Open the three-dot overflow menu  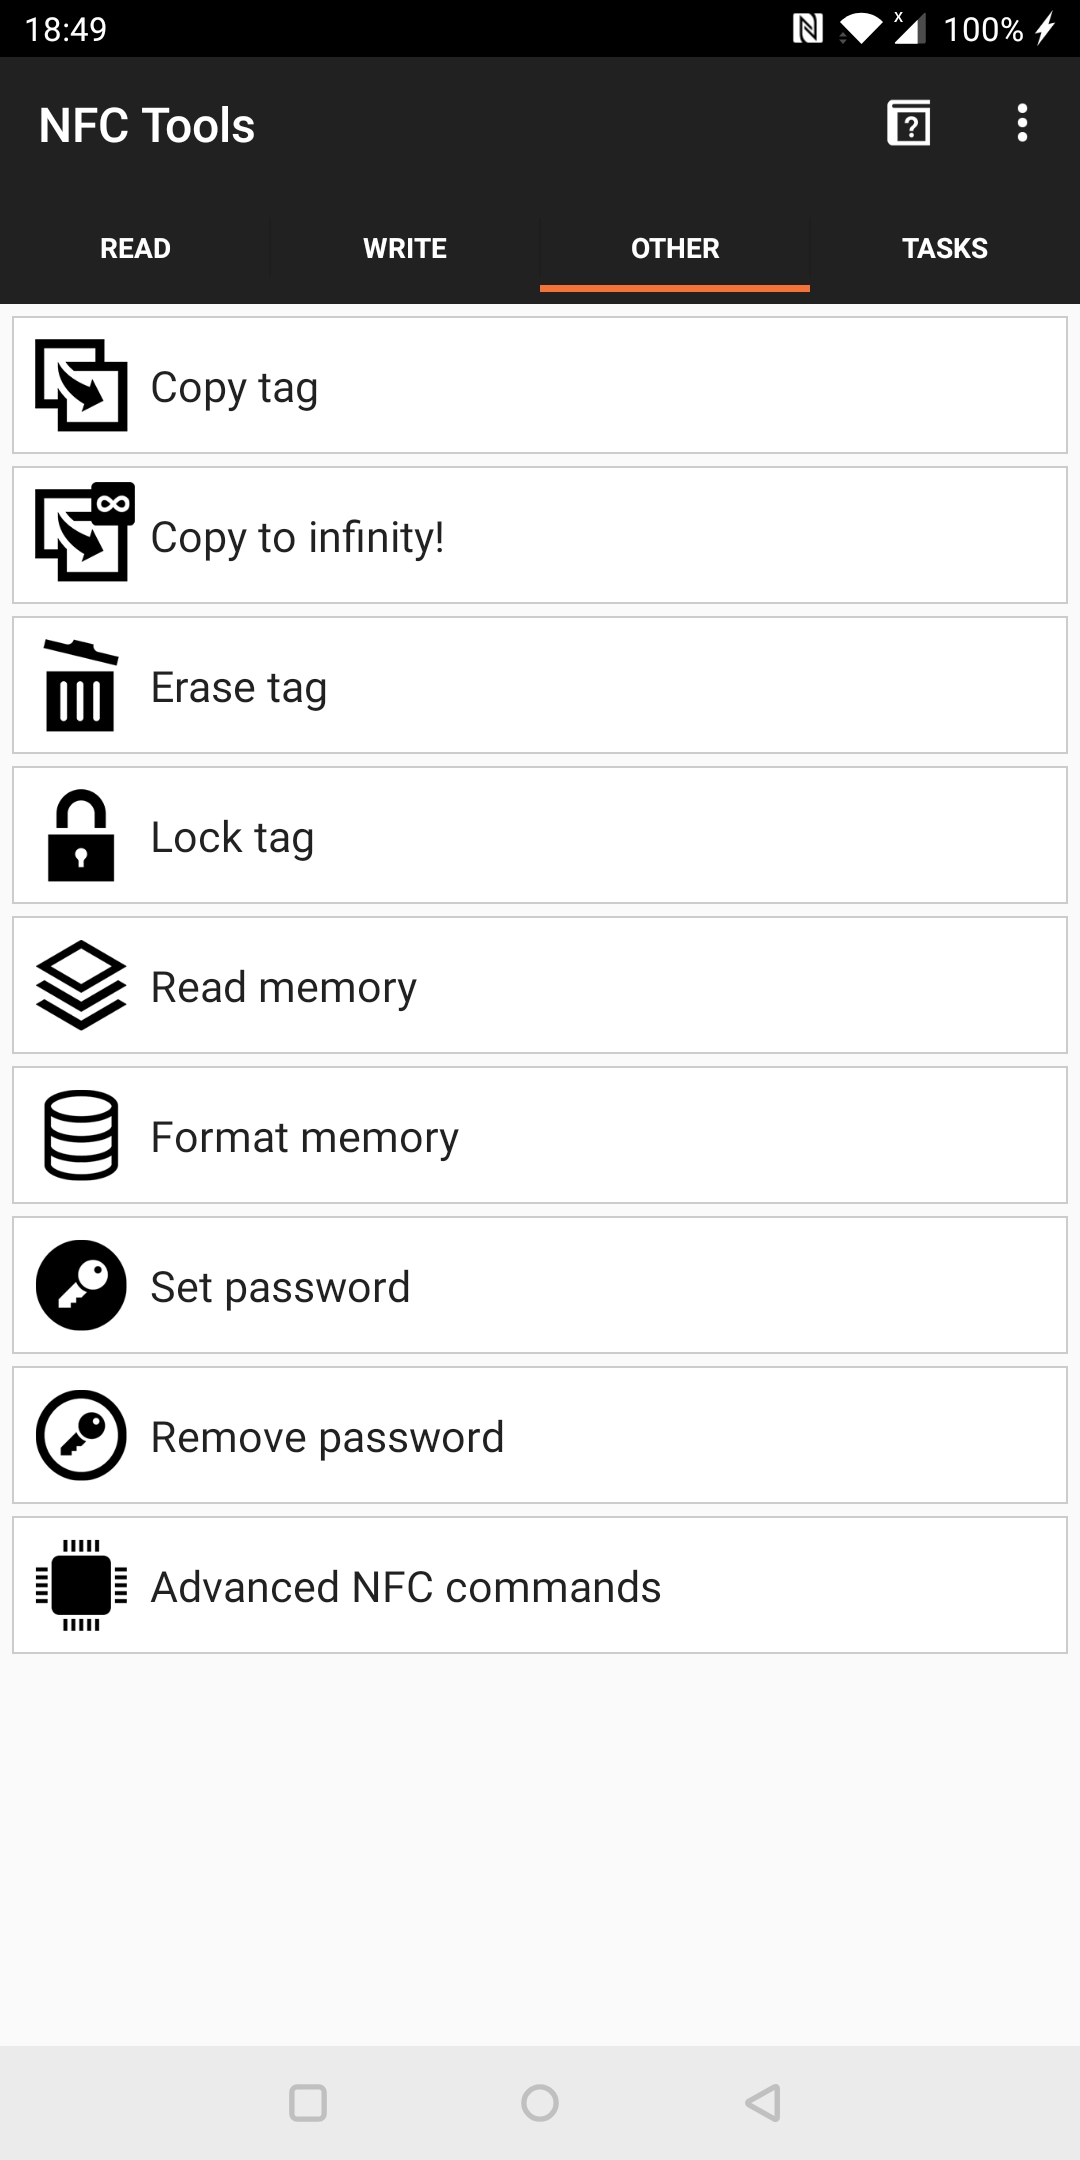tap(1022, 123)
